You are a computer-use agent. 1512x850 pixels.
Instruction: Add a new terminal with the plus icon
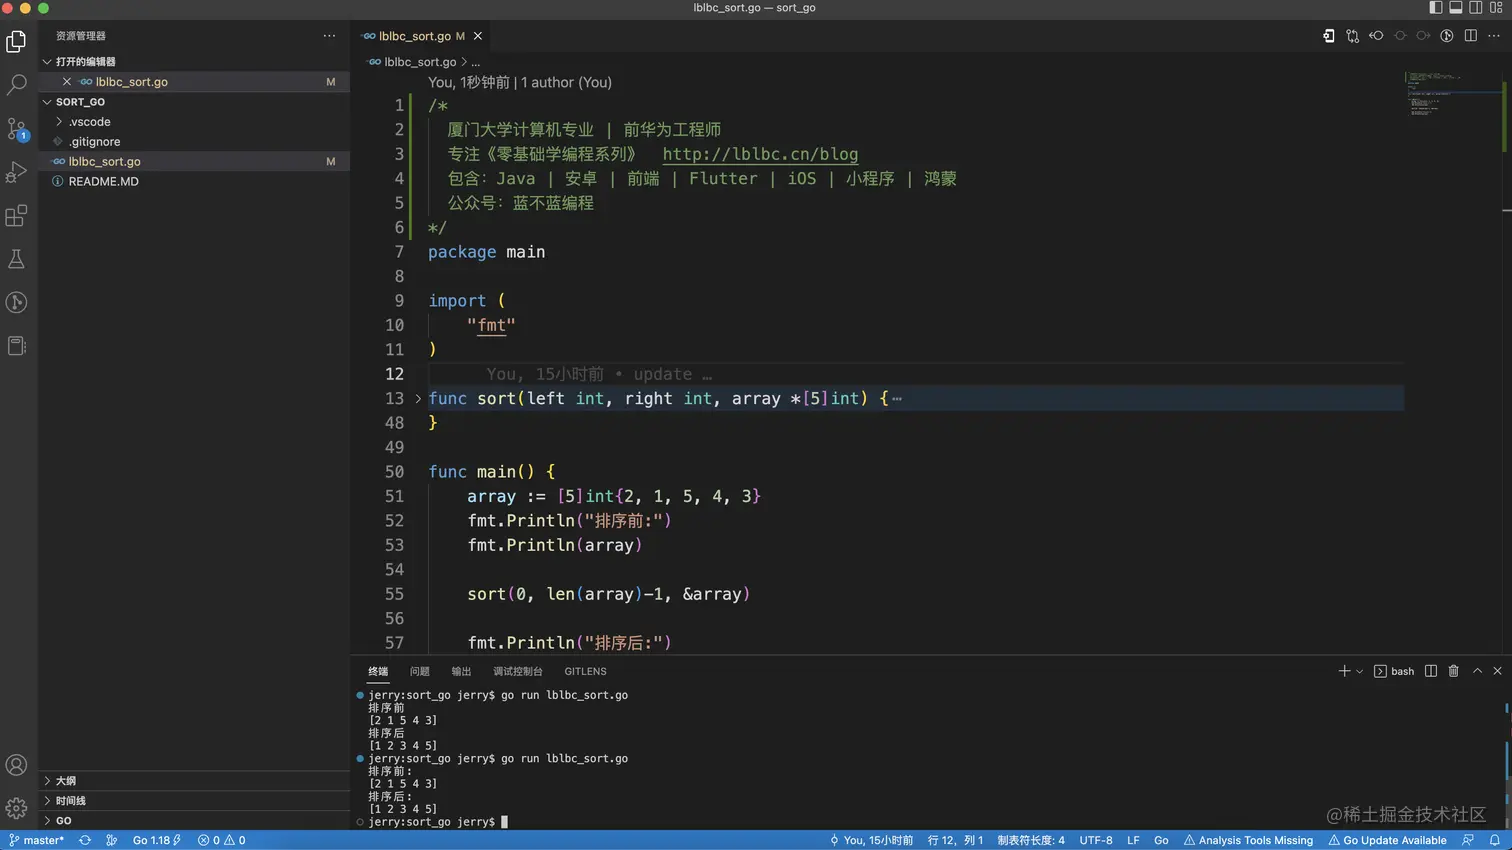(x=1344, y=671)
